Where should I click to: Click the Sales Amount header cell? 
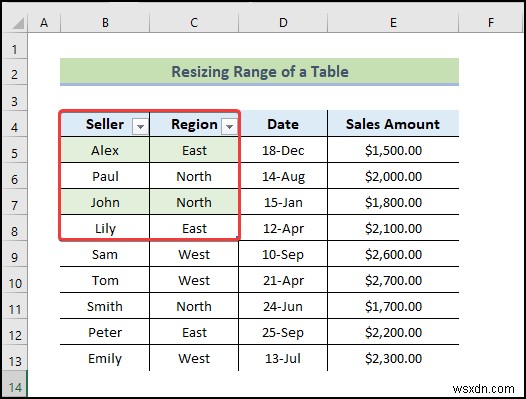point(393,124)
